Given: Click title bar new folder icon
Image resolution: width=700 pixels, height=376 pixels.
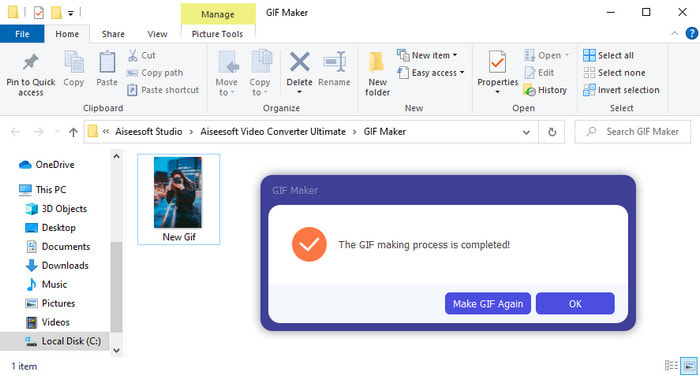Looking at the screenshot, I should [x=56, y=13].
